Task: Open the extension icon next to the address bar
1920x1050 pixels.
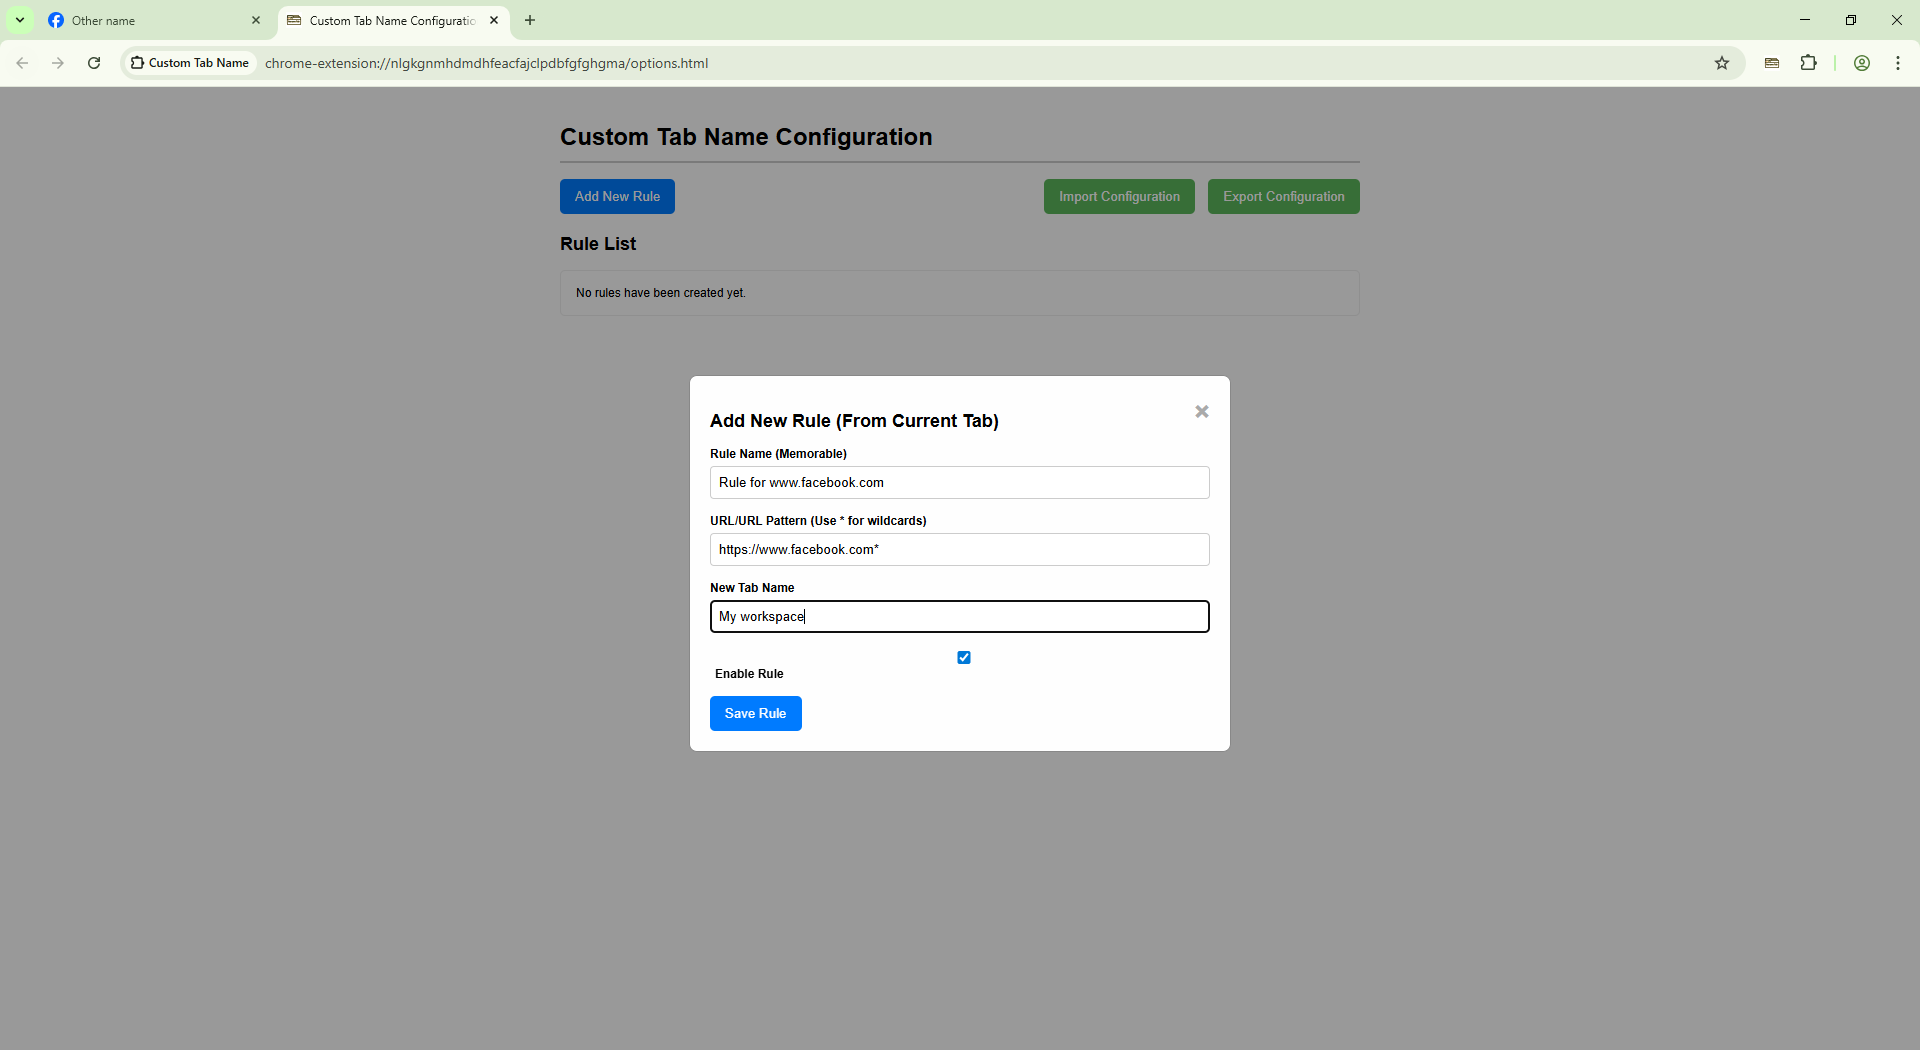Action: coord(1771,63)
